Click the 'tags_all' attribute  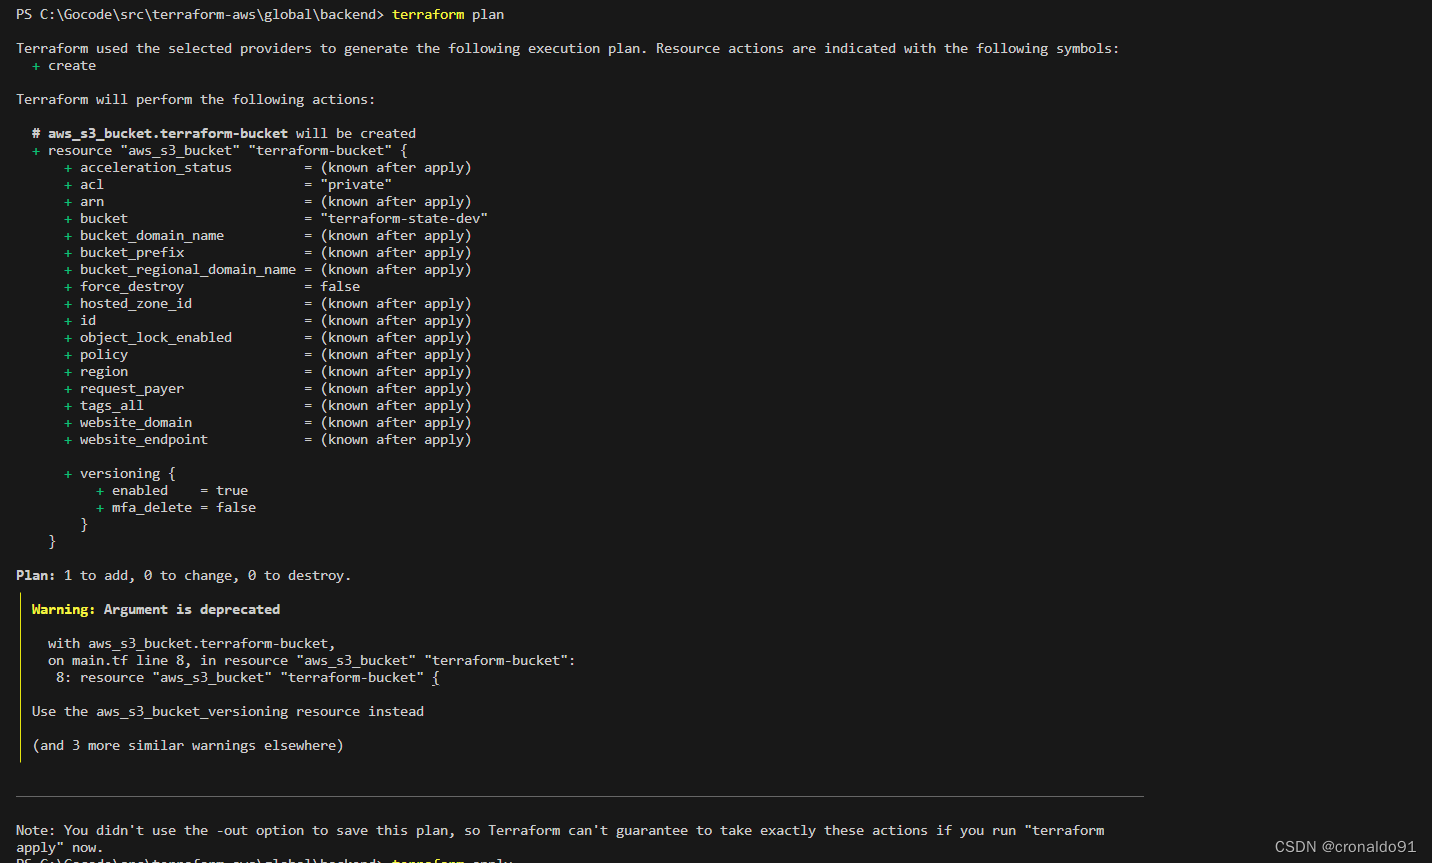[x=112, y=406]
